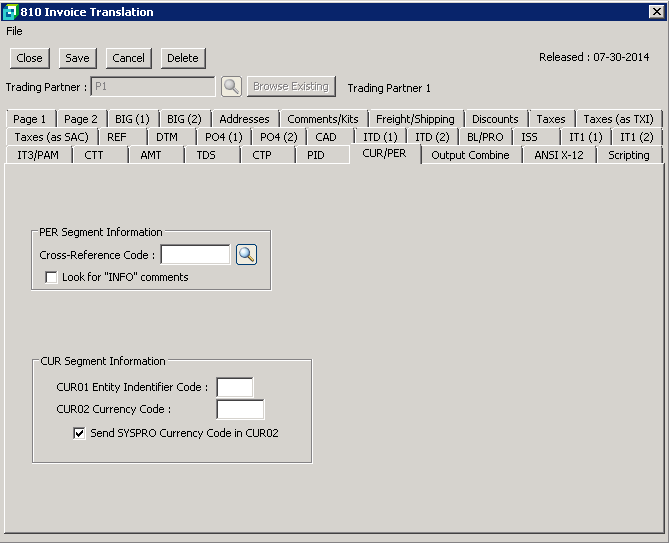Image resolution: width=669 pixels, height=543 pixels.
Task: Click the Delete button
Action: point(182,58)
